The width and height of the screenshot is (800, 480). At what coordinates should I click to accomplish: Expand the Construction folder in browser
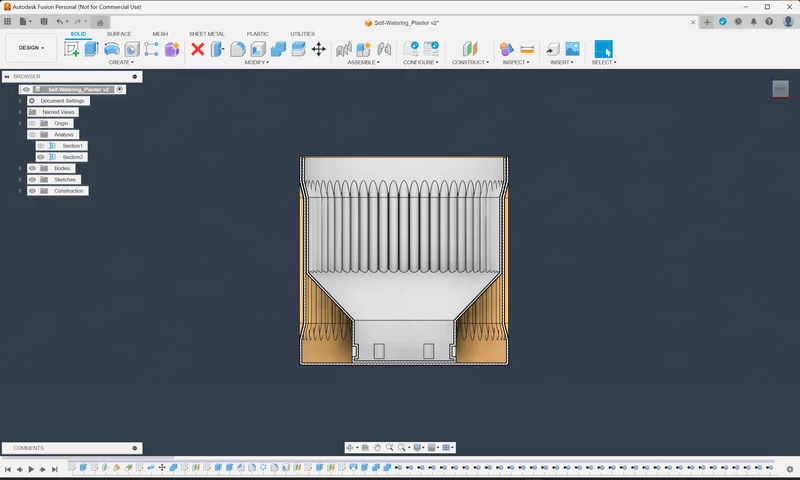20,191
